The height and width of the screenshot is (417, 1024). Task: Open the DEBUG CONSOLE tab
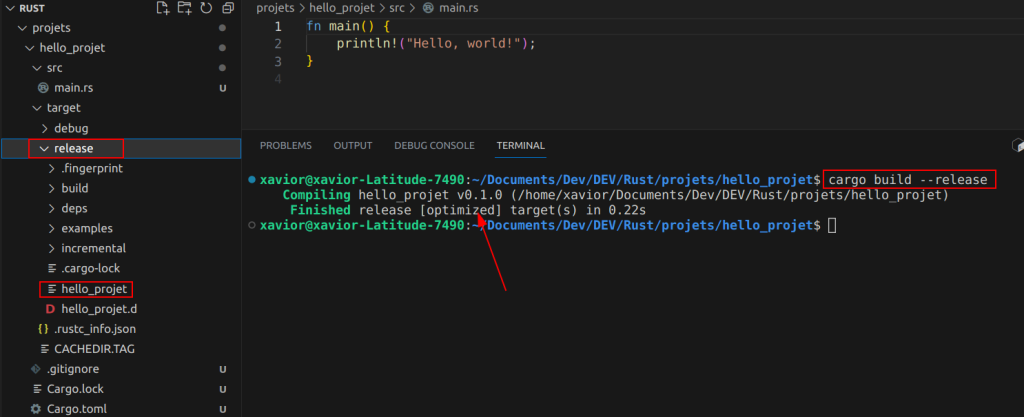click(x=434, y=146)
